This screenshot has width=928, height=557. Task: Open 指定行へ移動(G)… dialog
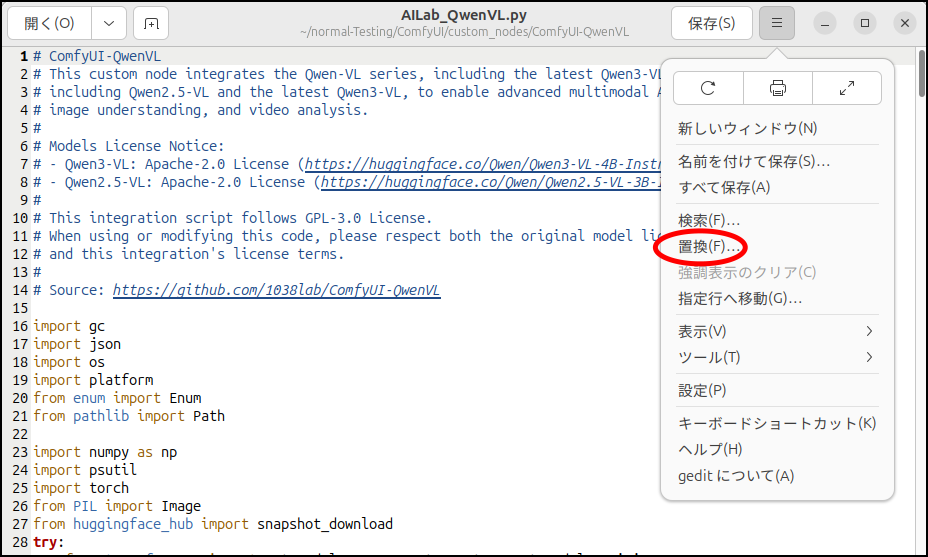click(740, 298)
